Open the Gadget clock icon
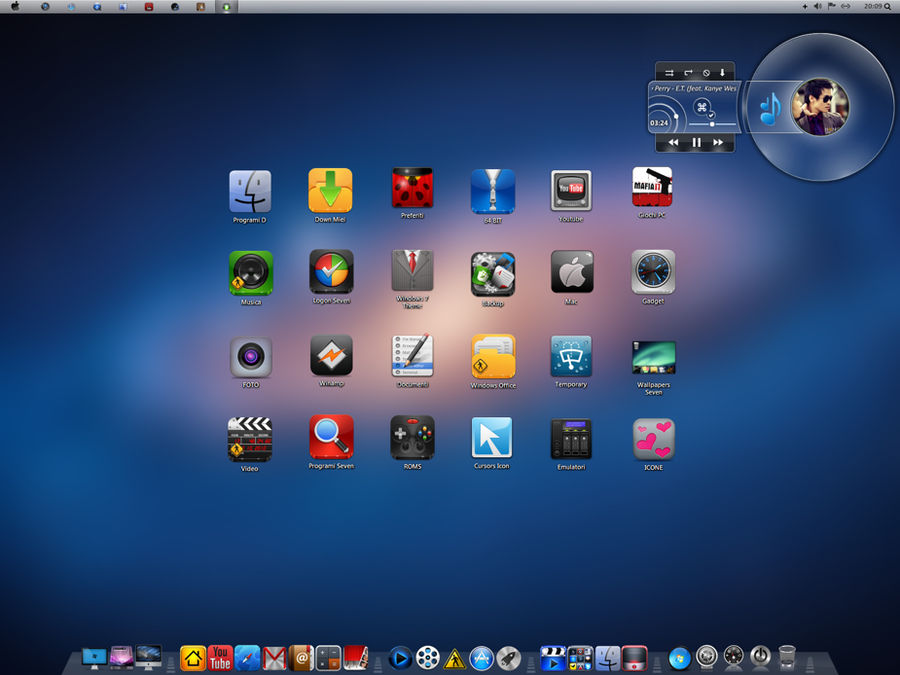The height and width of the screenshot is (675, 900). (652, 271)
